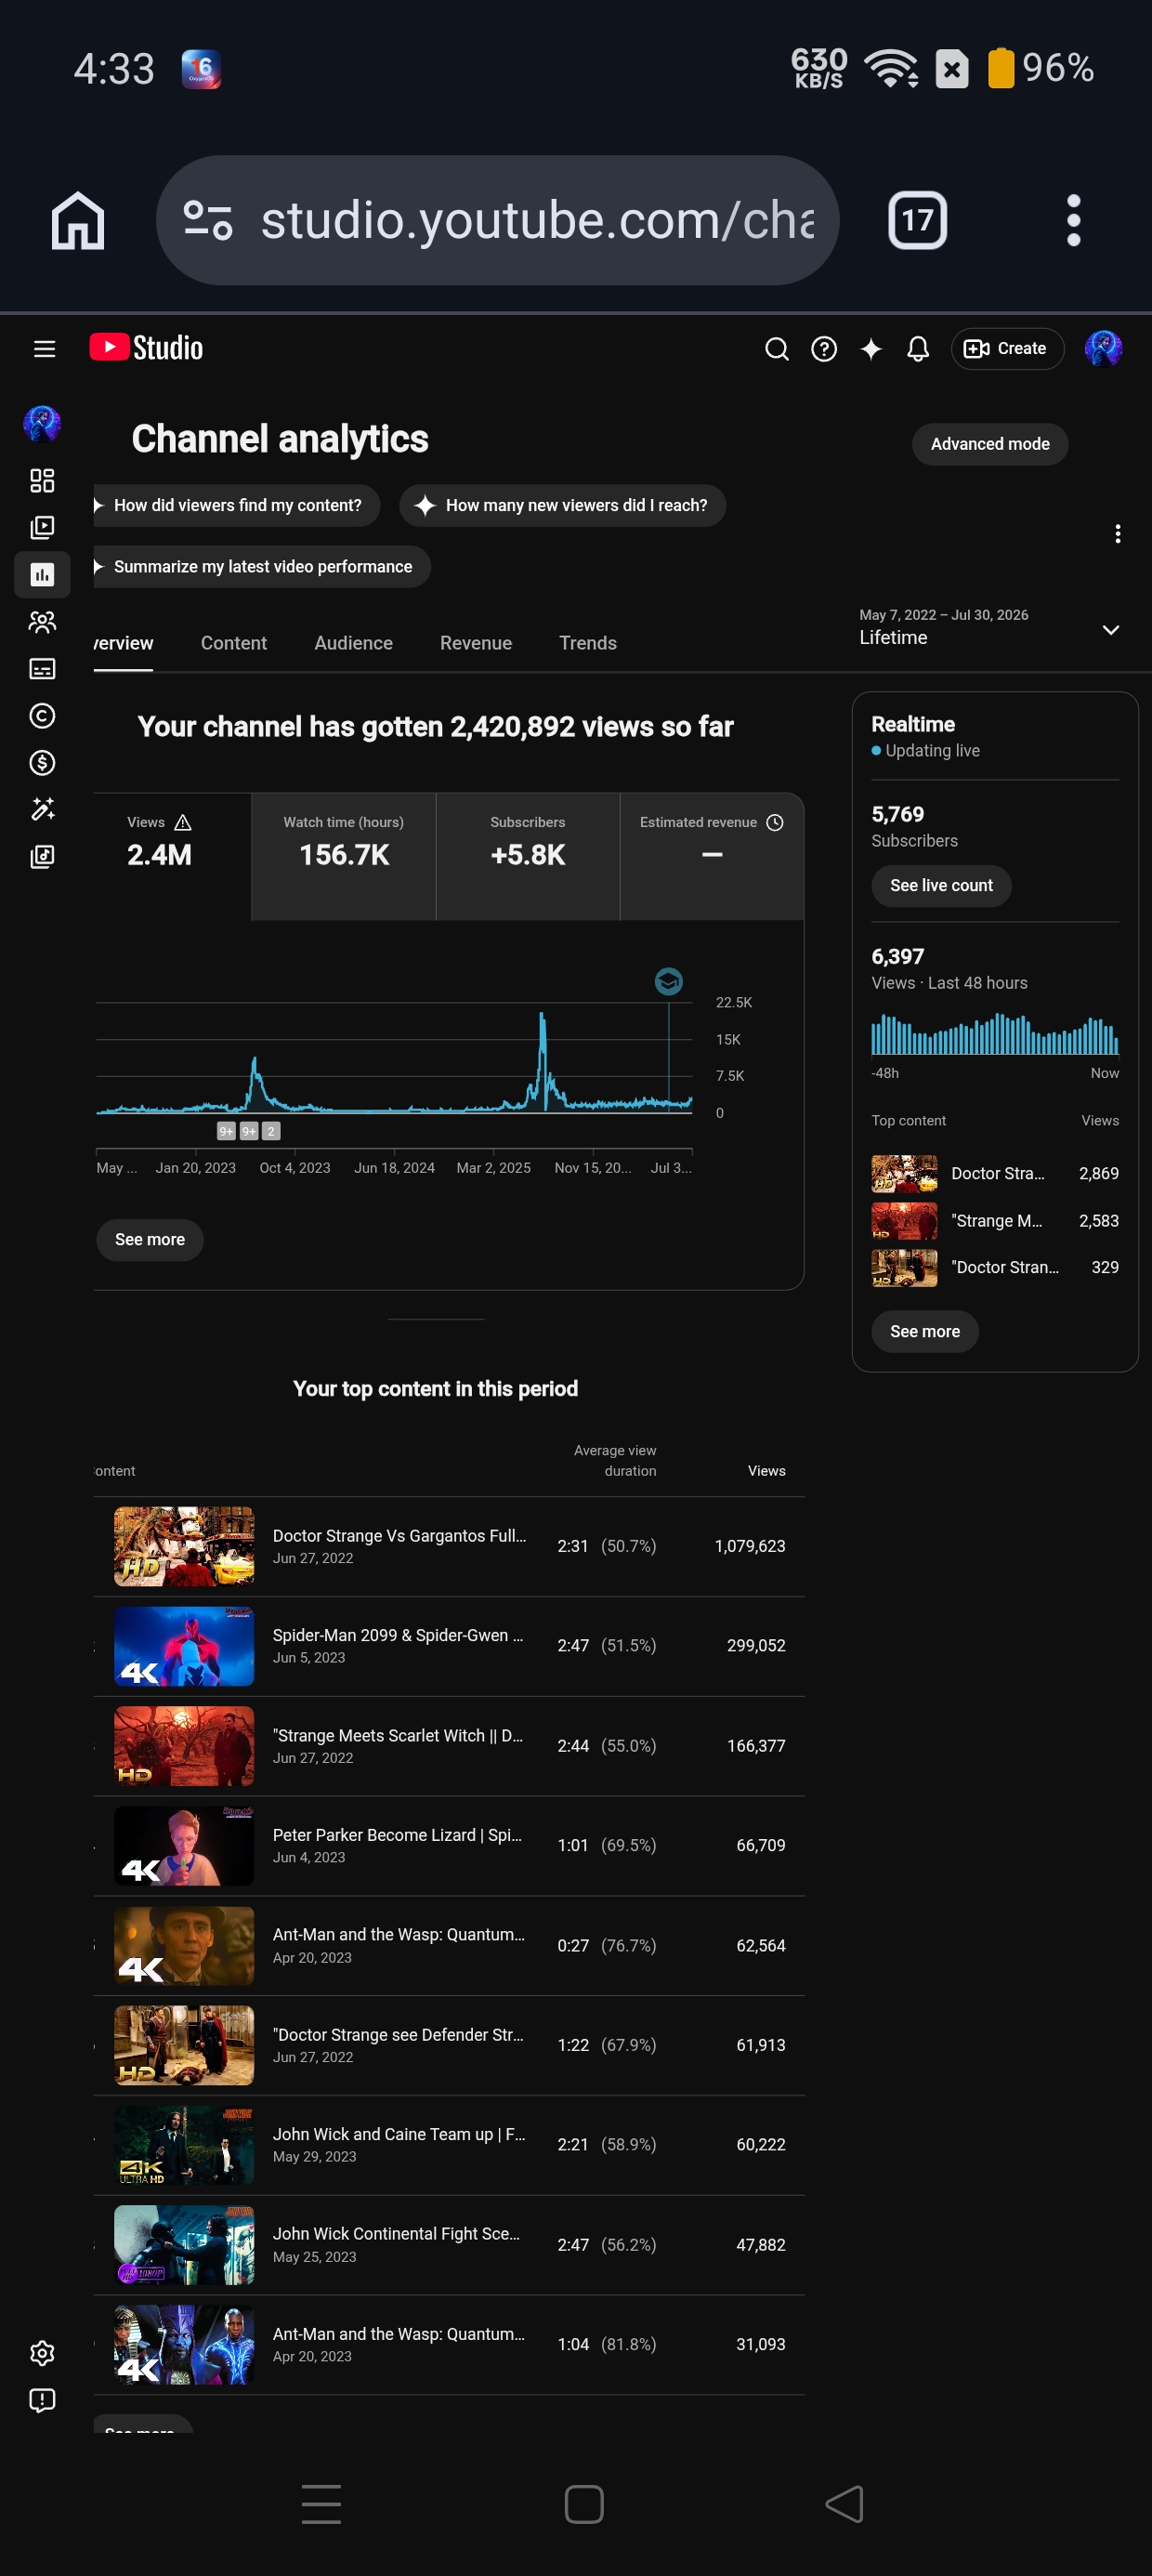Select the Watch time (hours) card
This screenshot has width=1152, height=2576.
pyautogui.click(x=344, y=856)
